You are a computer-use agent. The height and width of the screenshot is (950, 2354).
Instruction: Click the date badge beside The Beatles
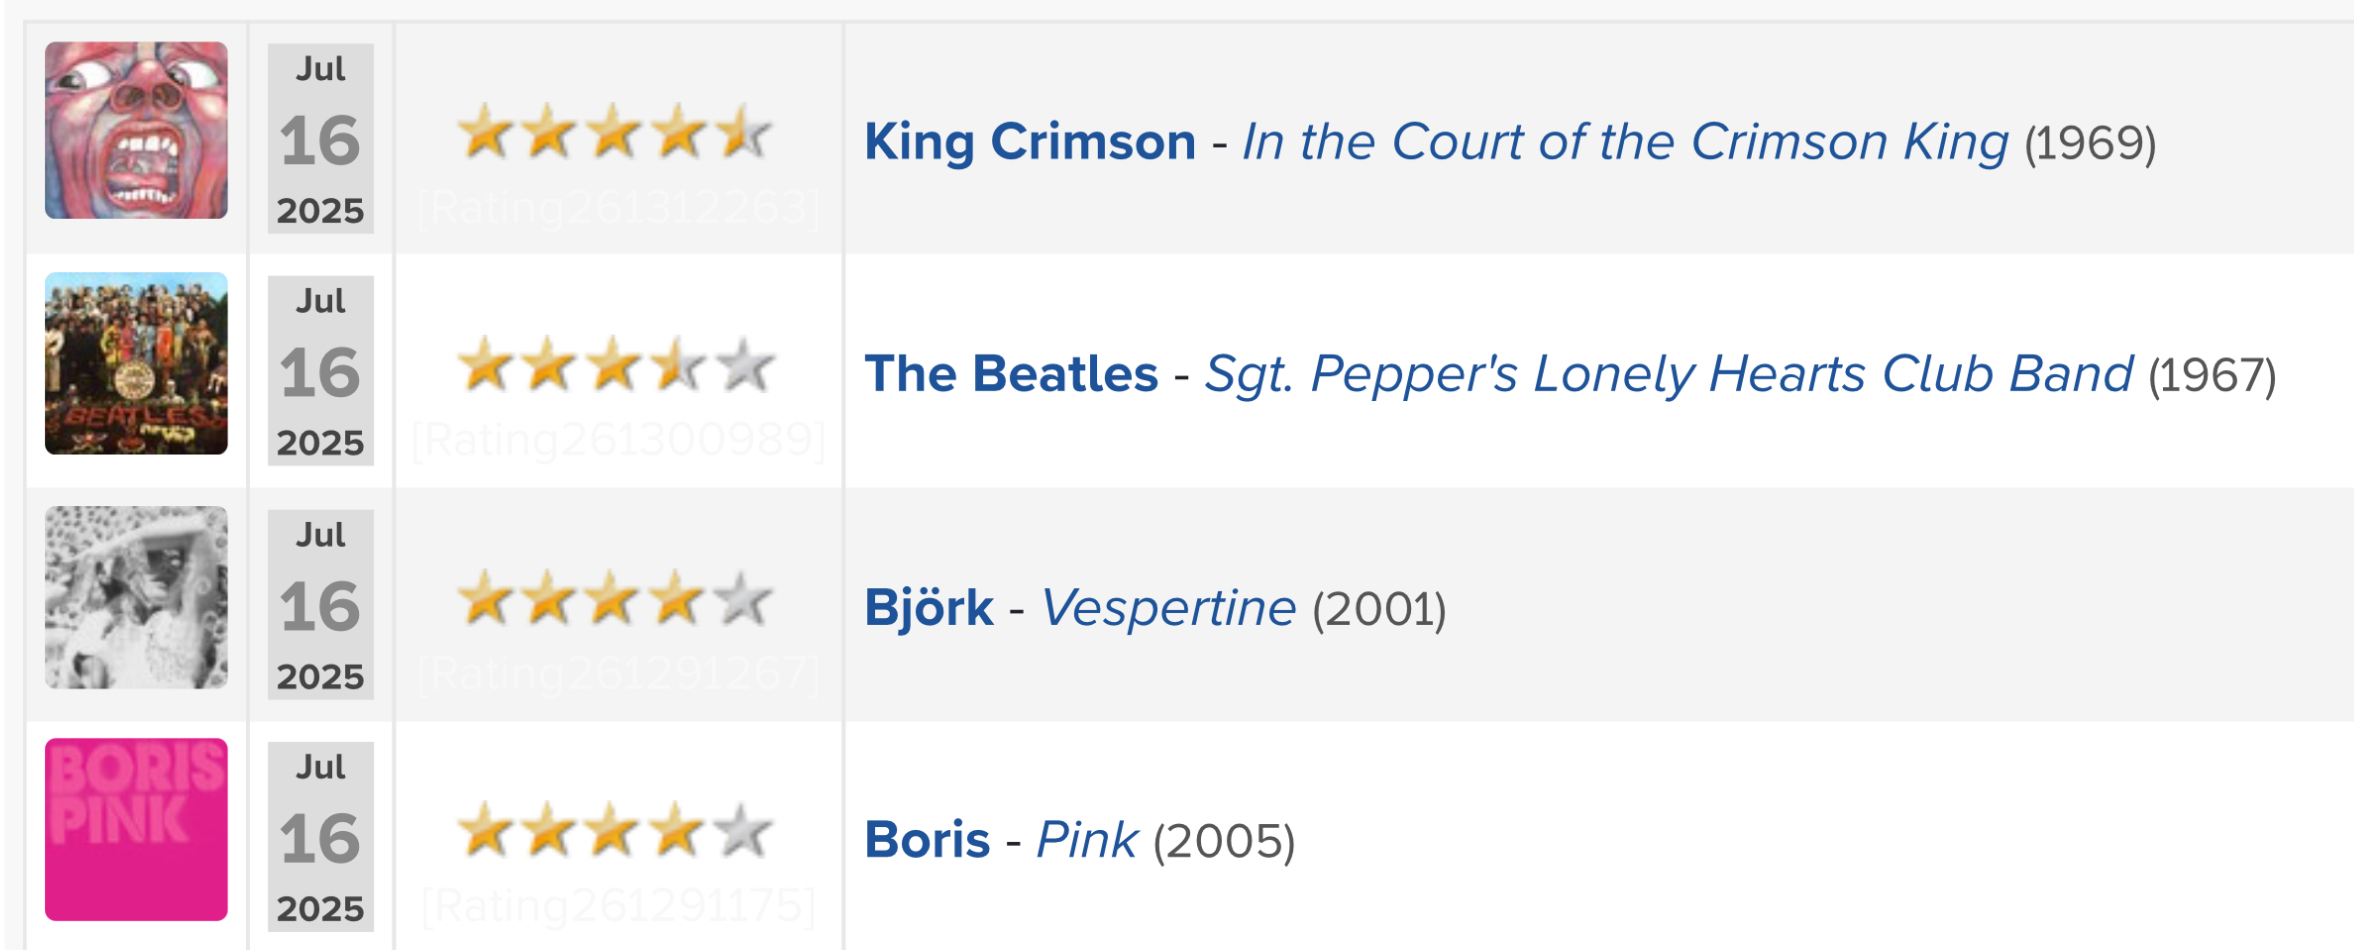tap(321, 370)
